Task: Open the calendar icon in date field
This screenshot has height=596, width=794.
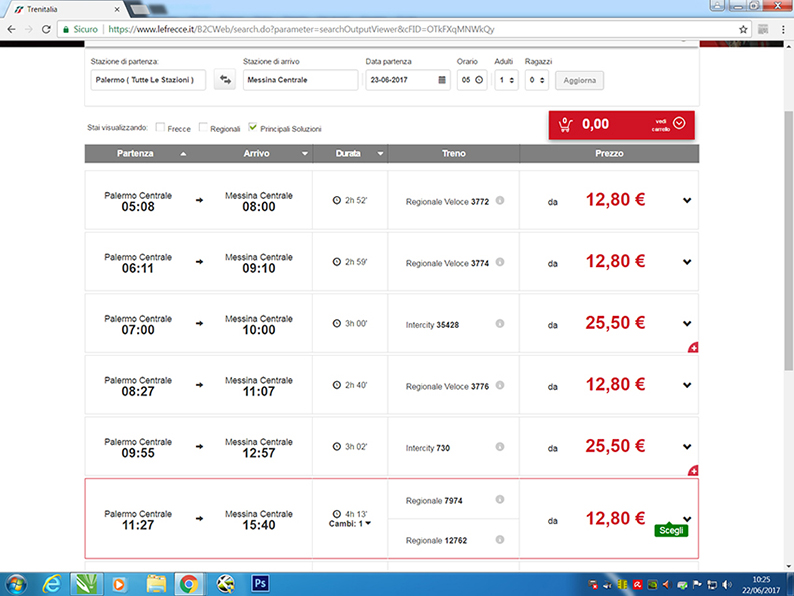Action: 443,80
